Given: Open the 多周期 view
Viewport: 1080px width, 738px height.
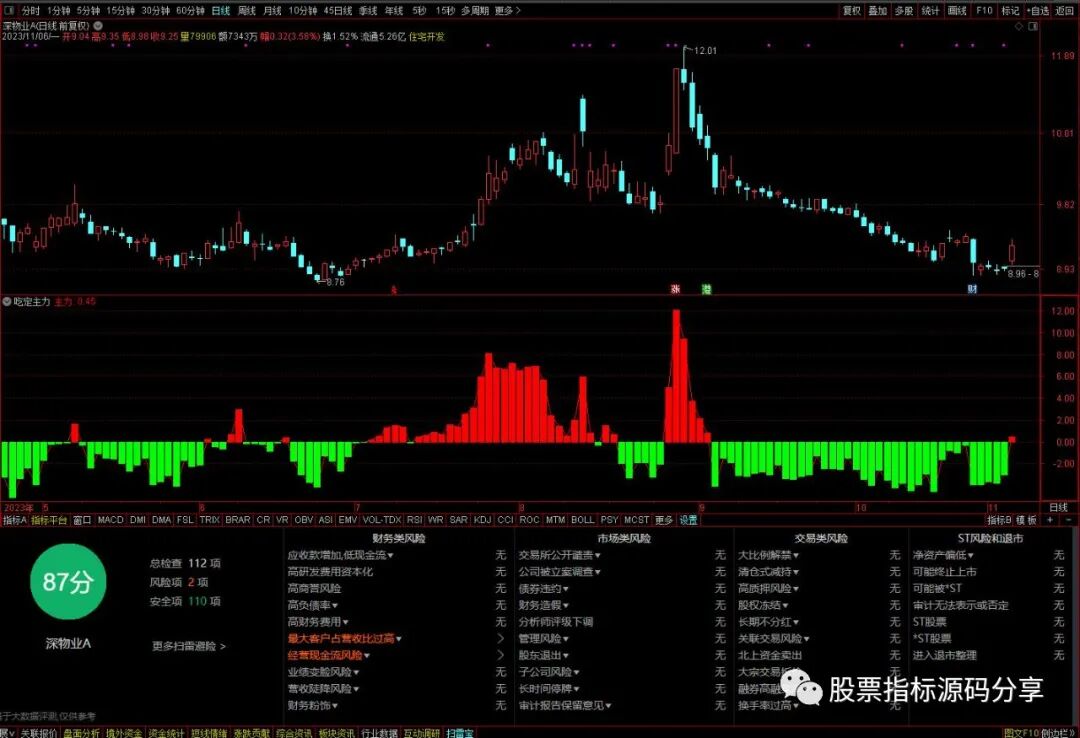Looking at the screenshot, I should (x=475, y=10).
